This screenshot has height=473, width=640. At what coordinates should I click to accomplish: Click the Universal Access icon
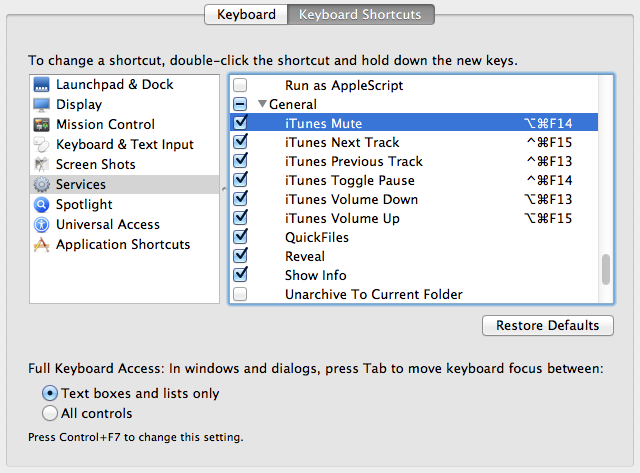point(42,224)
